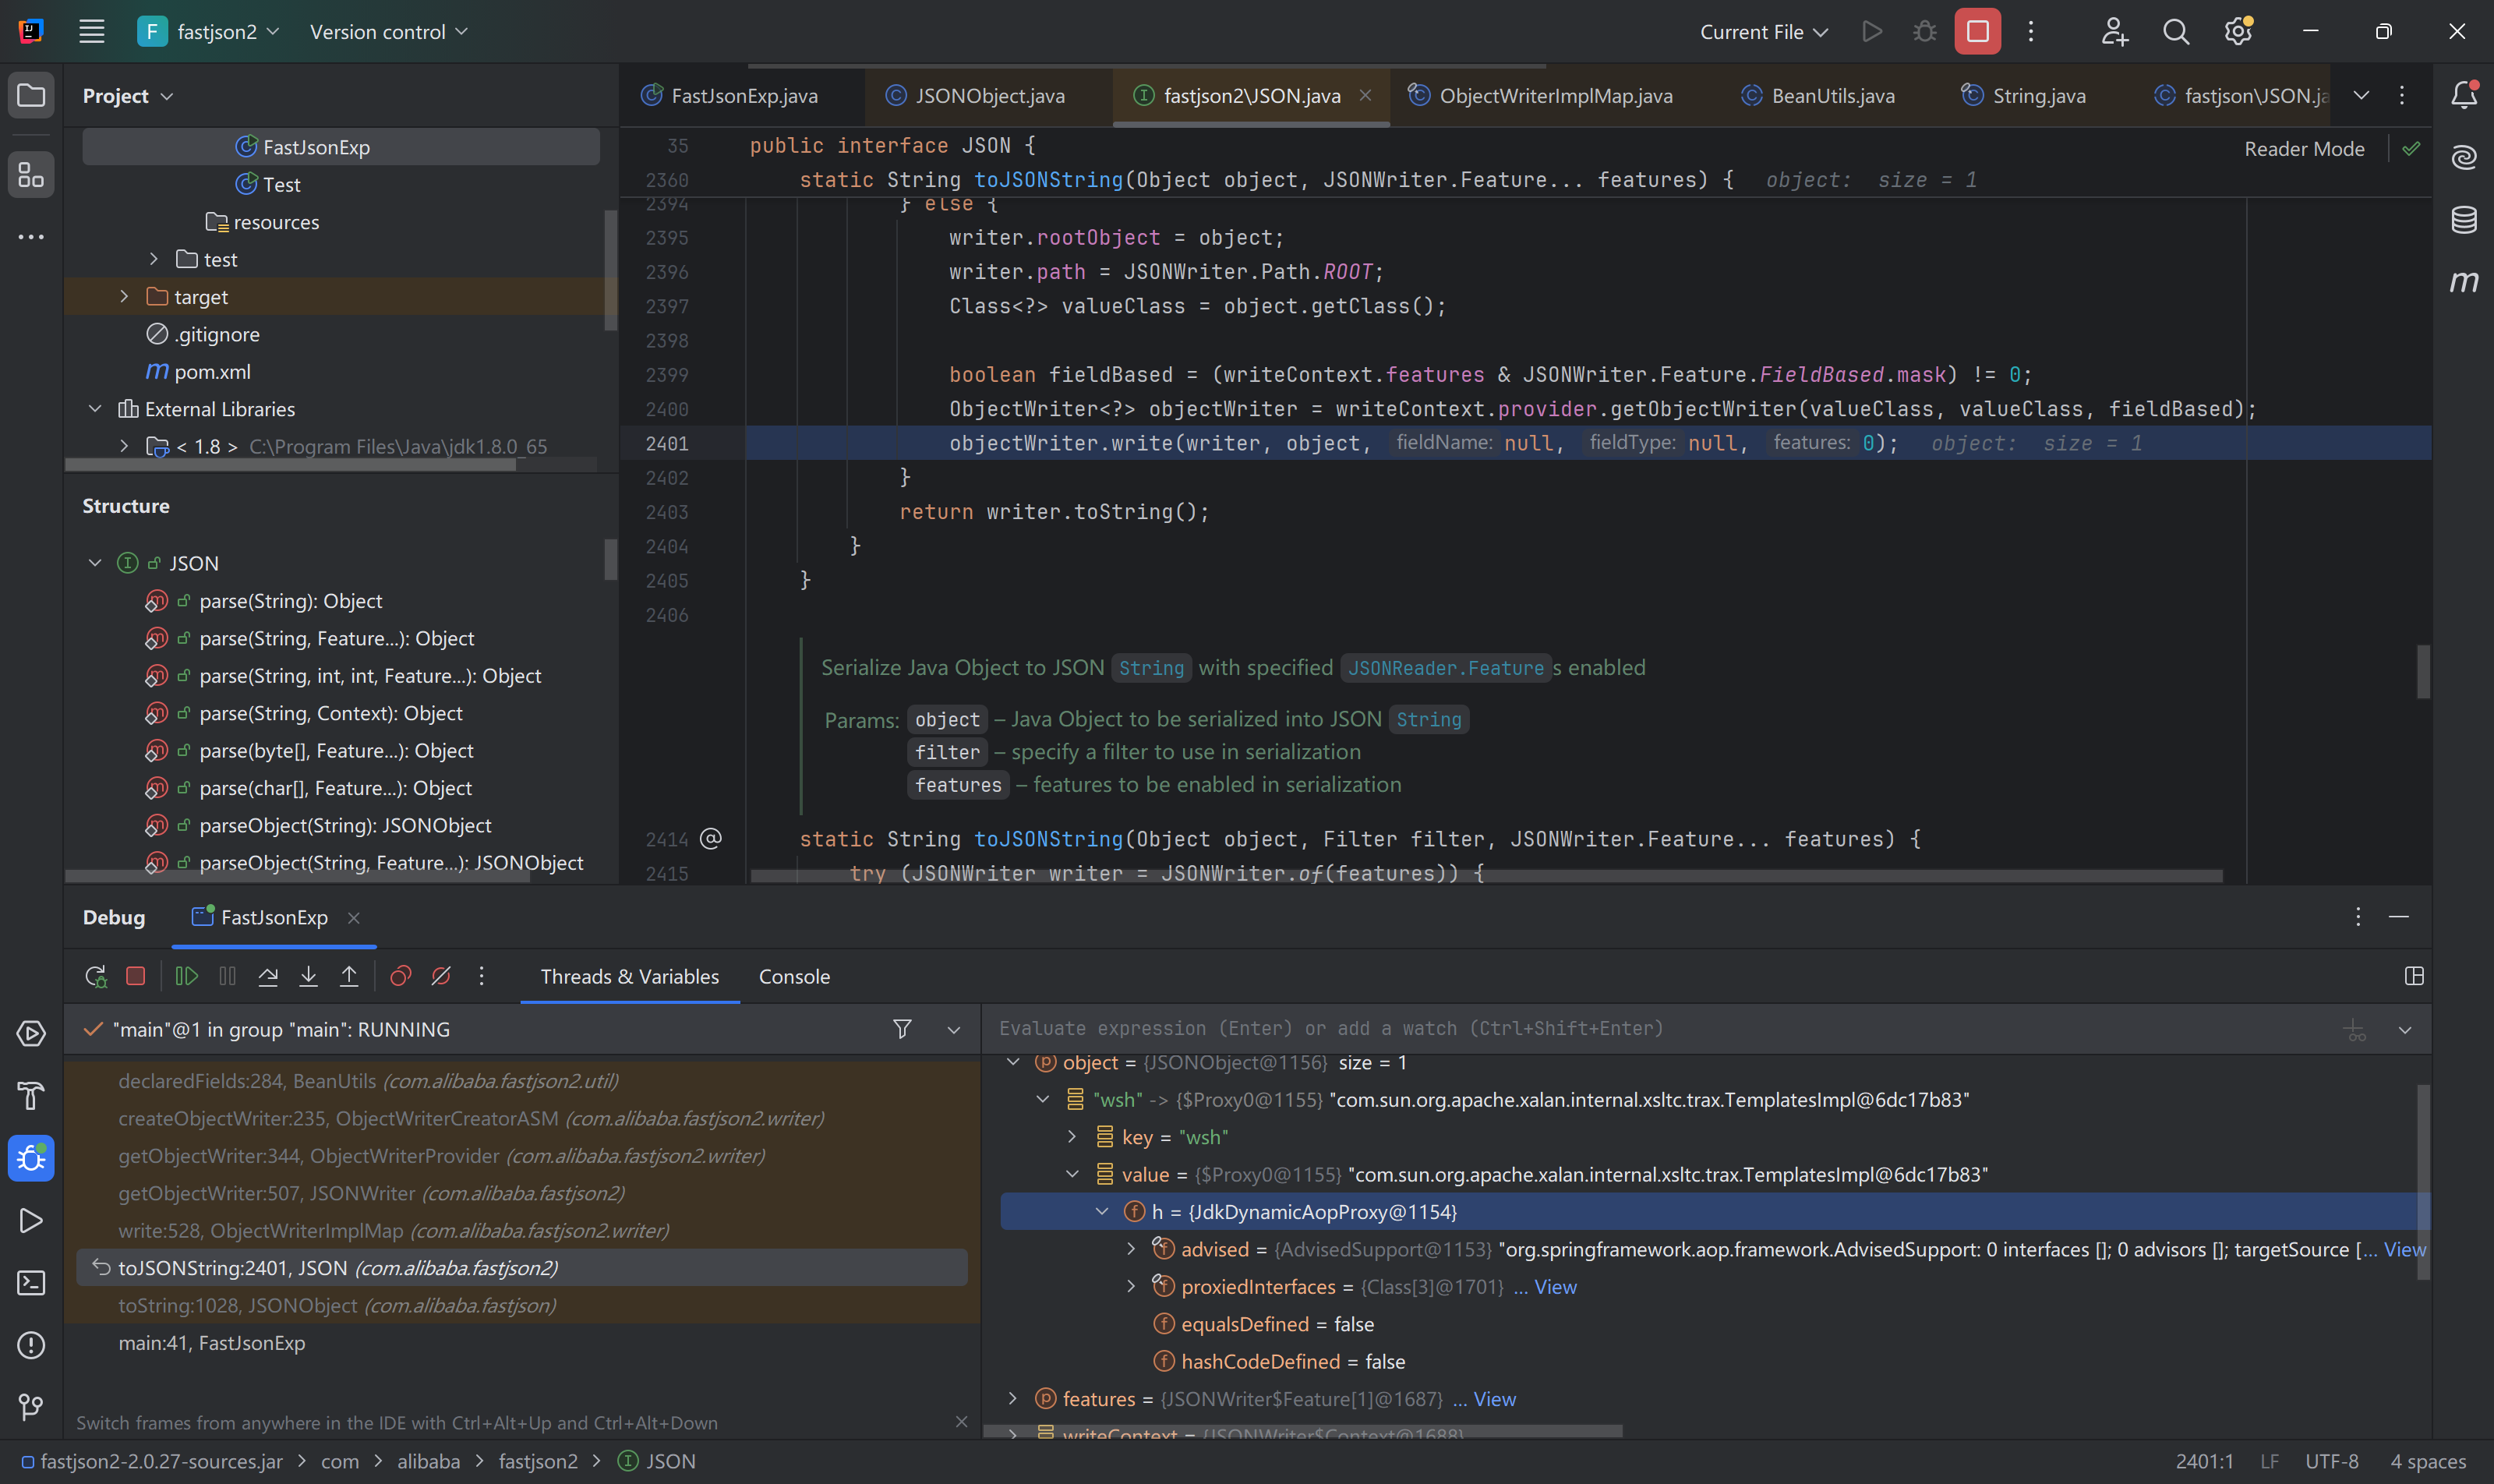Screen dimensions: 2494x1484
Task: Expand the target folder
Action: tap(124, 297)
